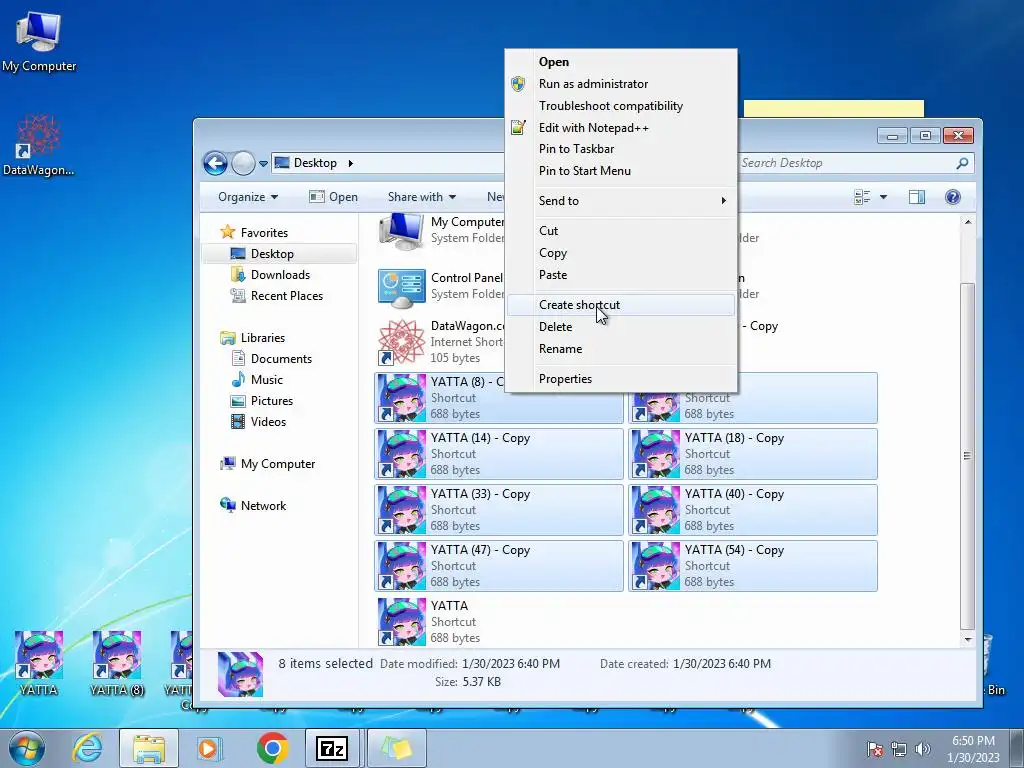Select the YATTA desktop shortcut icon
The image size is (1024, 768).
39,663
